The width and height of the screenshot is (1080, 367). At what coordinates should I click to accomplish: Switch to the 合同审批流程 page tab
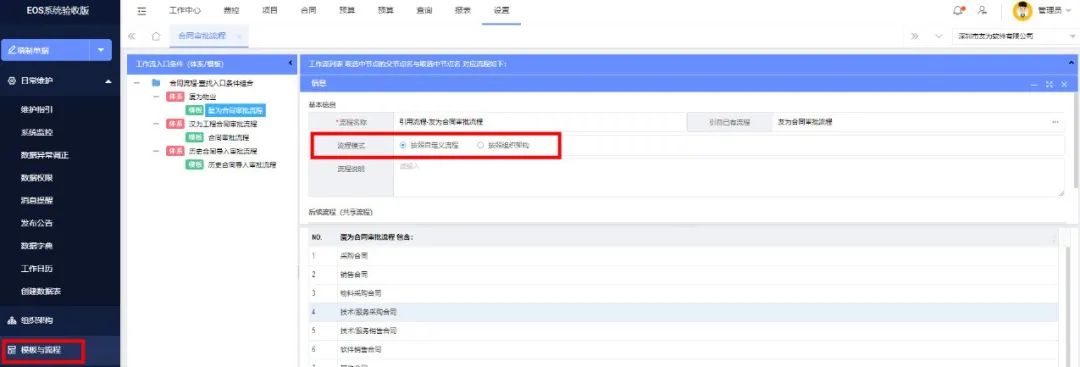pyautogui.click(x=202, y=36)
